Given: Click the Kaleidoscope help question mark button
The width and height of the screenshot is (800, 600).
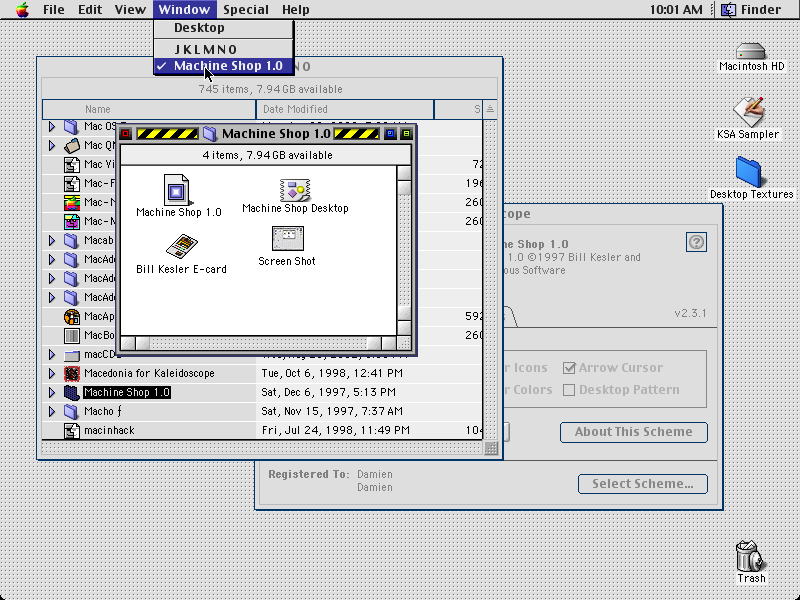Looking at the screenshot, I should [696, 242].
